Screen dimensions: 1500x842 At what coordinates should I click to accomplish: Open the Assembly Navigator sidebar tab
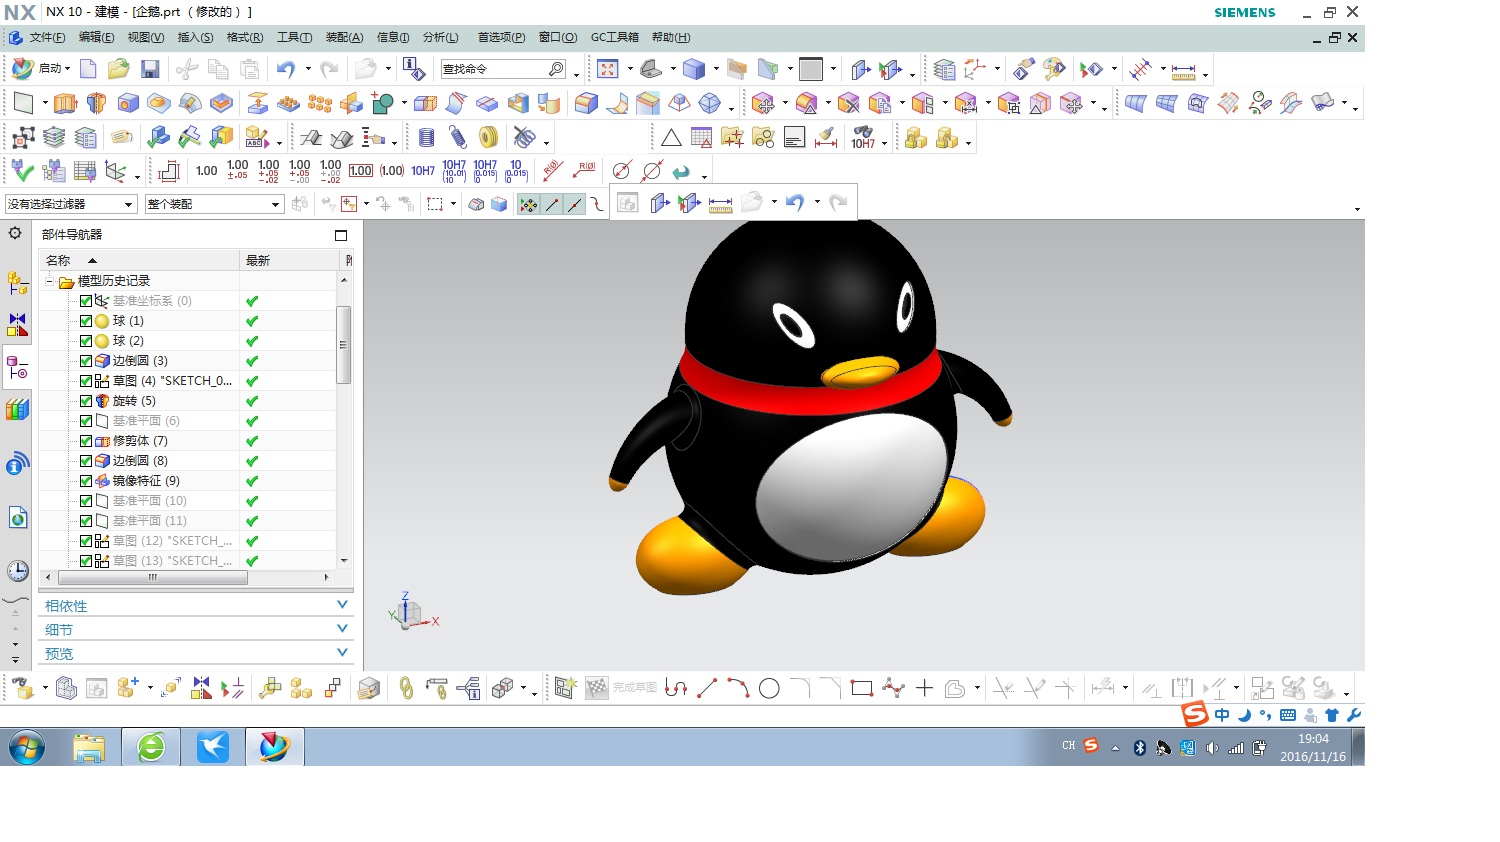[x=17, y=284]
